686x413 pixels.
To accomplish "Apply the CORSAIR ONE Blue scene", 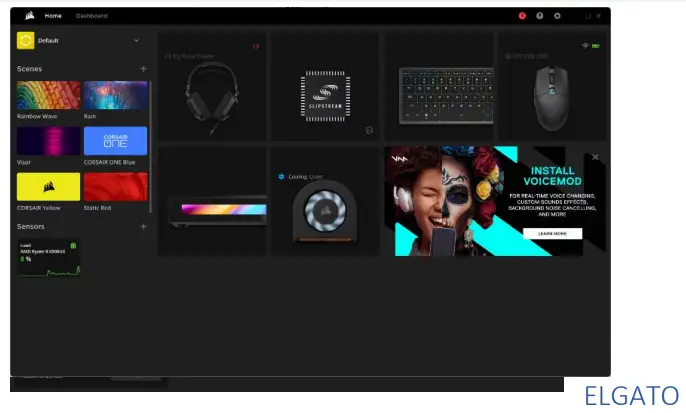I will point(116,141).
